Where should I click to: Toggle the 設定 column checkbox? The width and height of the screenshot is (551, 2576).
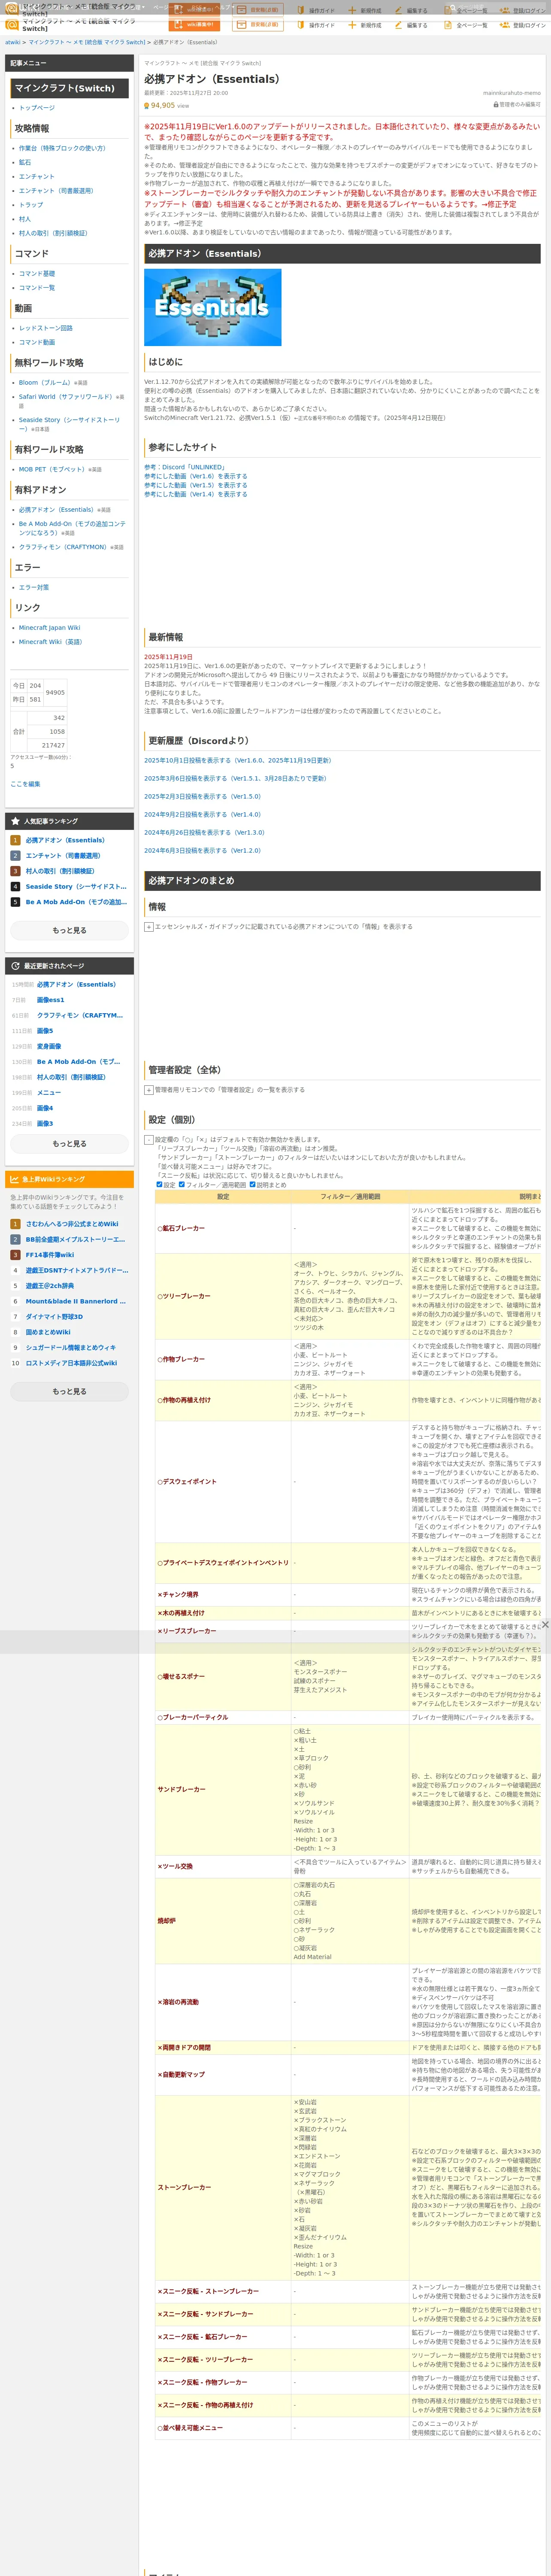[x=159, y=1184]
